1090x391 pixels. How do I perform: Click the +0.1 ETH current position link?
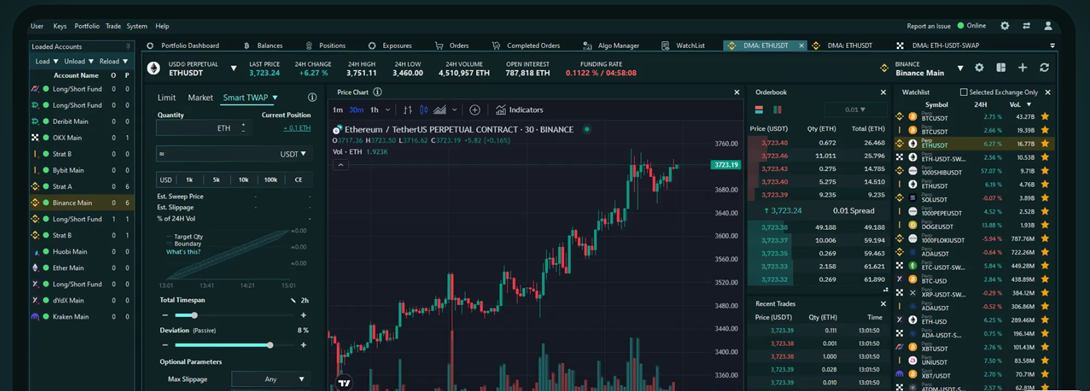pos(297,128)
